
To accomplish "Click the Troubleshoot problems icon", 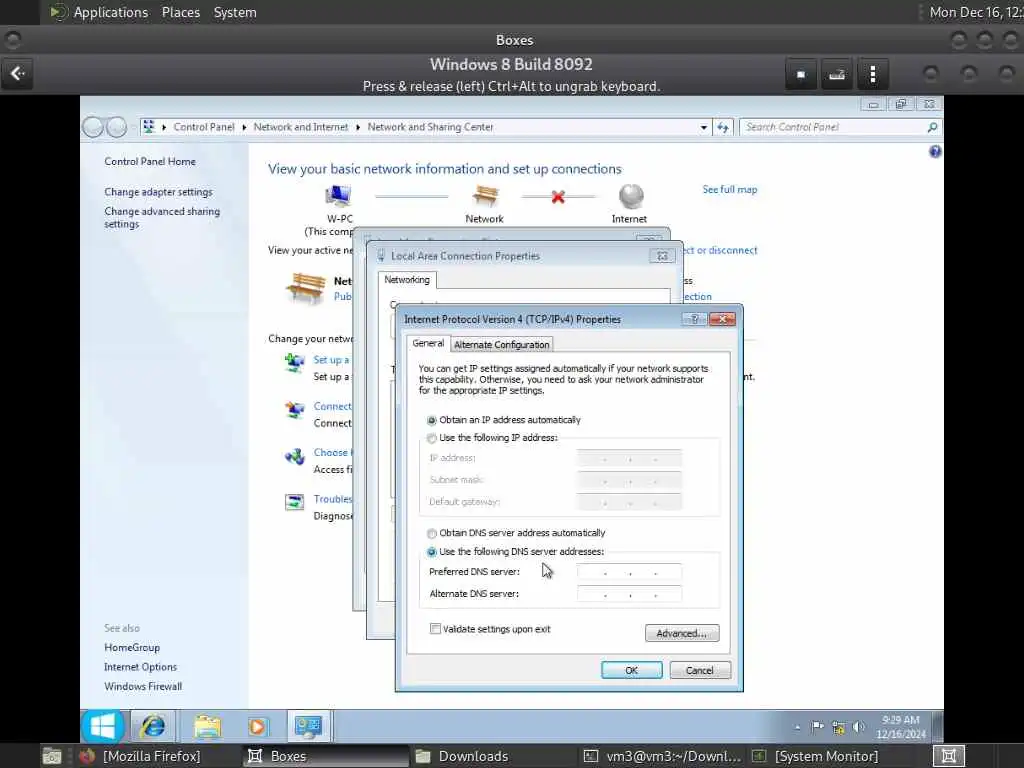I will 295,502.
